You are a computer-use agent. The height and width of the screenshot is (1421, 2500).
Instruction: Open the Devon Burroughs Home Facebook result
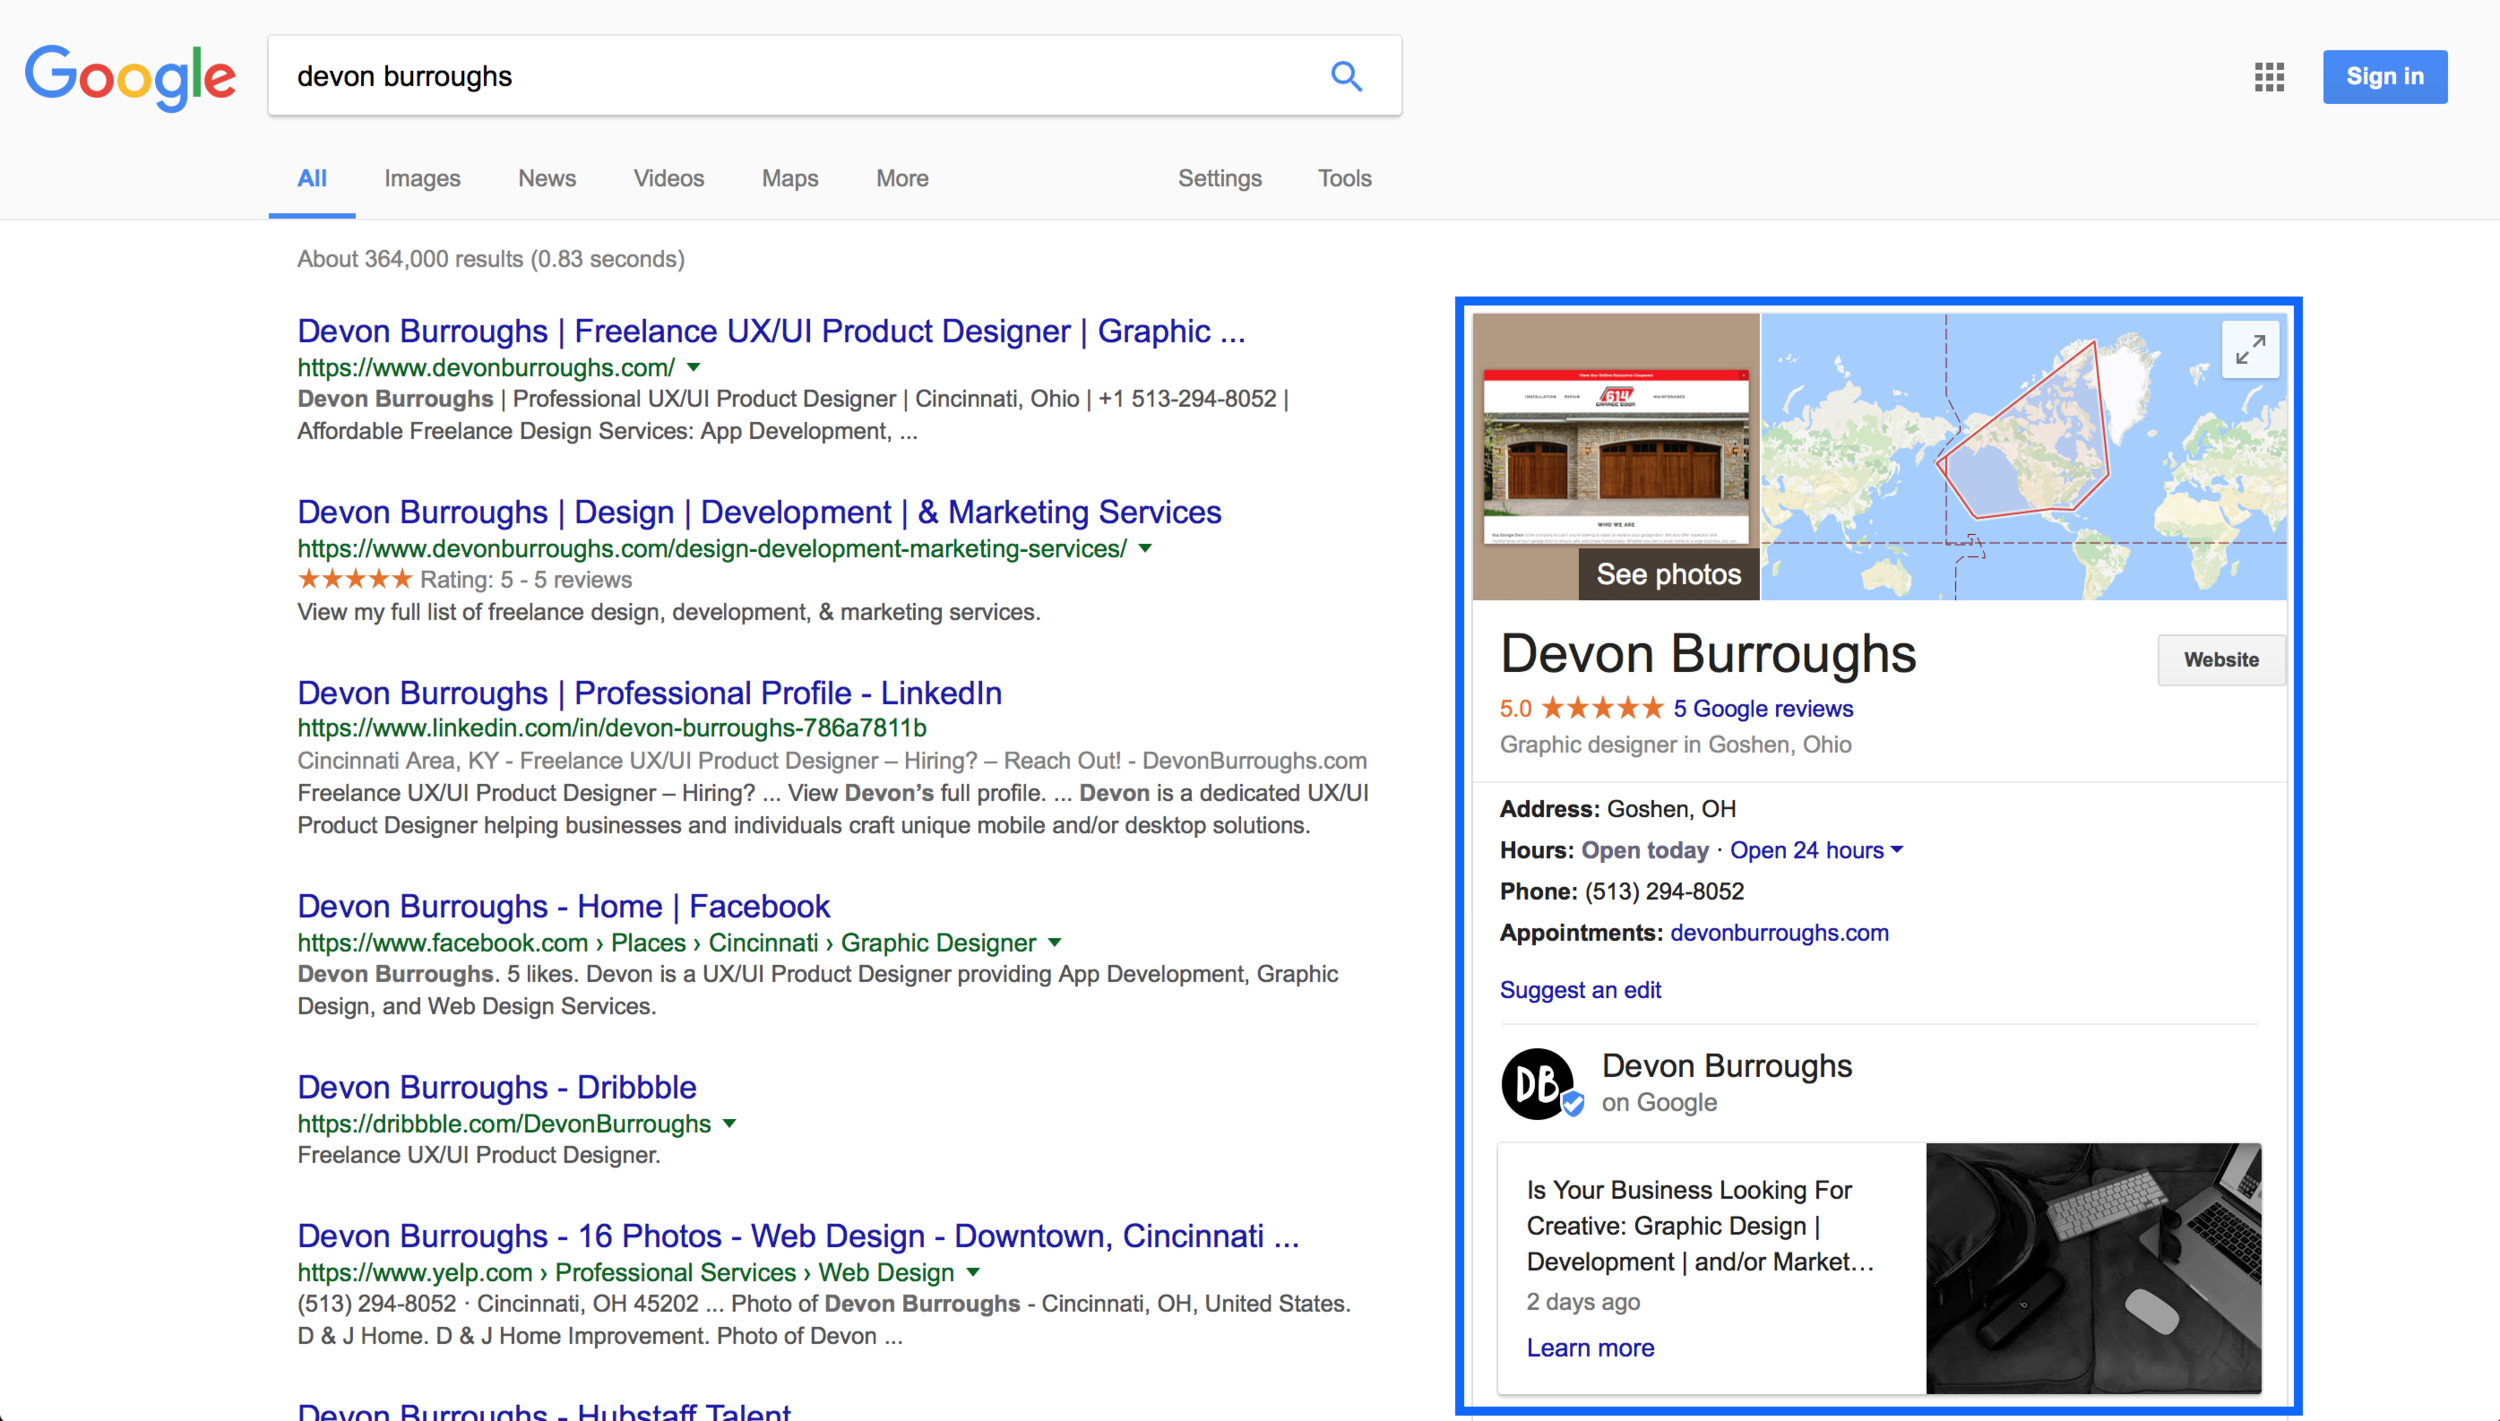pyautogui.click(x=563, y=906)
